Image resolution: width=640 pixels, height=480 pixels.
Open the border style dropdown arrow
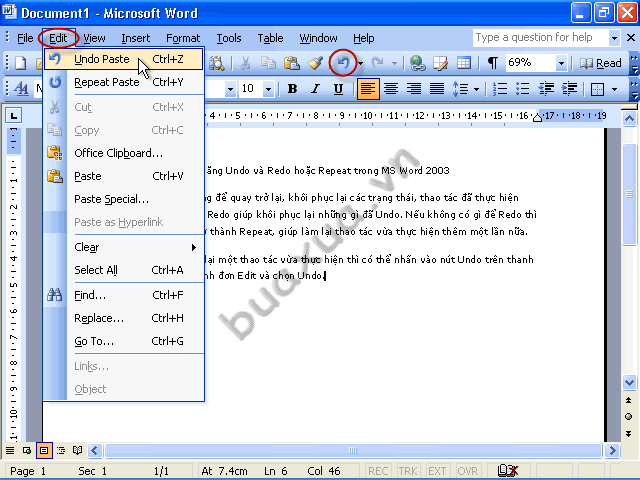(x=614, y=89)
